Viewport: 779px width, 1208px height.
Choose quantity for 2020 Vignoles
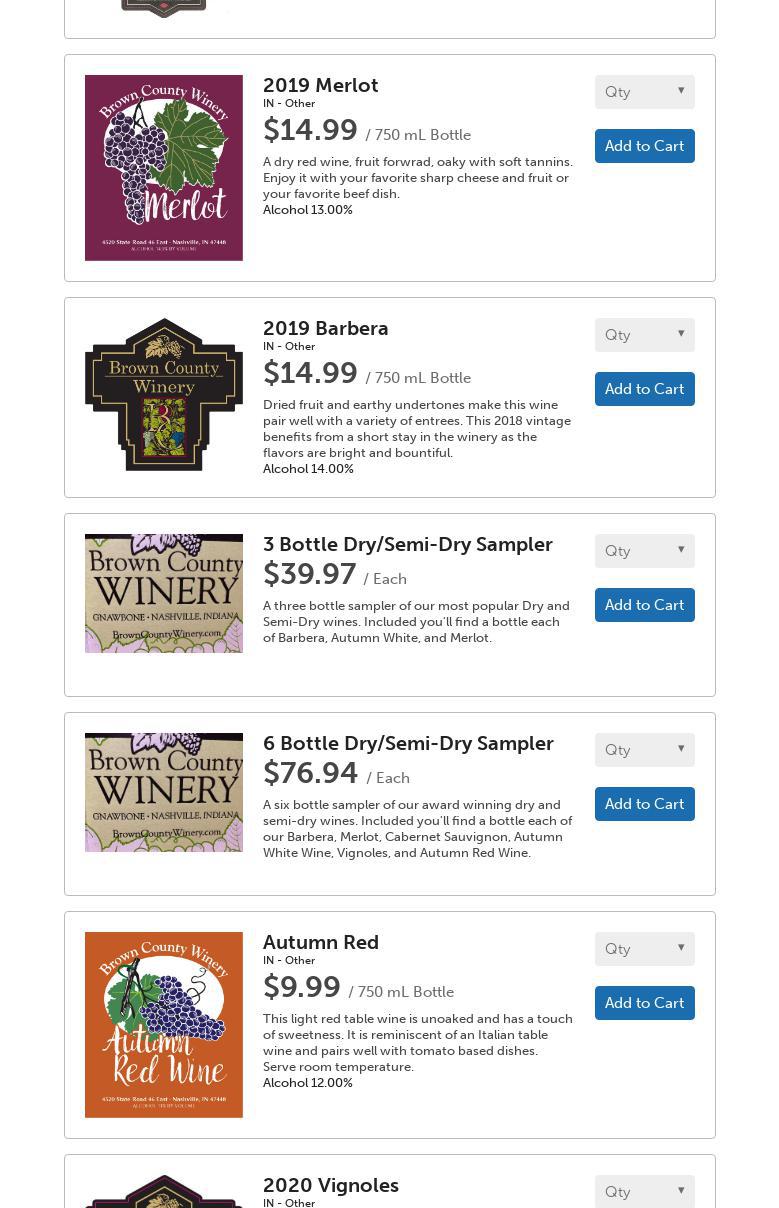(x=645, y=1191)
